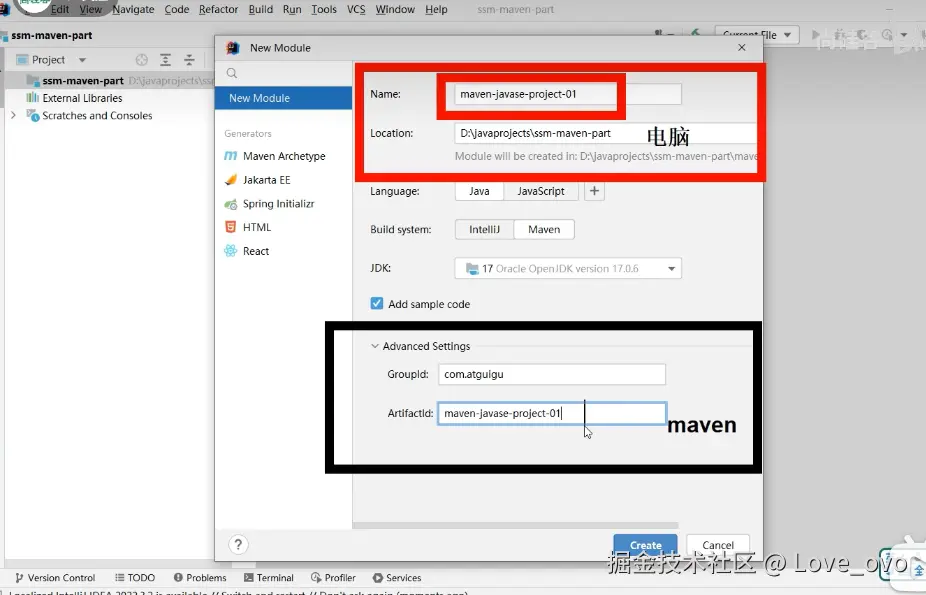Click the search icon in New Module dialog

(x=232, y=73)
